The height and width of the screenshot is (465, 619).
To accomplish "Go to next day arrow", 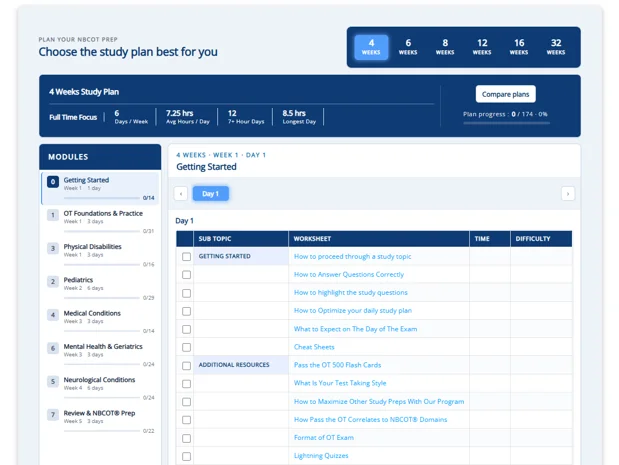I will 568,194.
